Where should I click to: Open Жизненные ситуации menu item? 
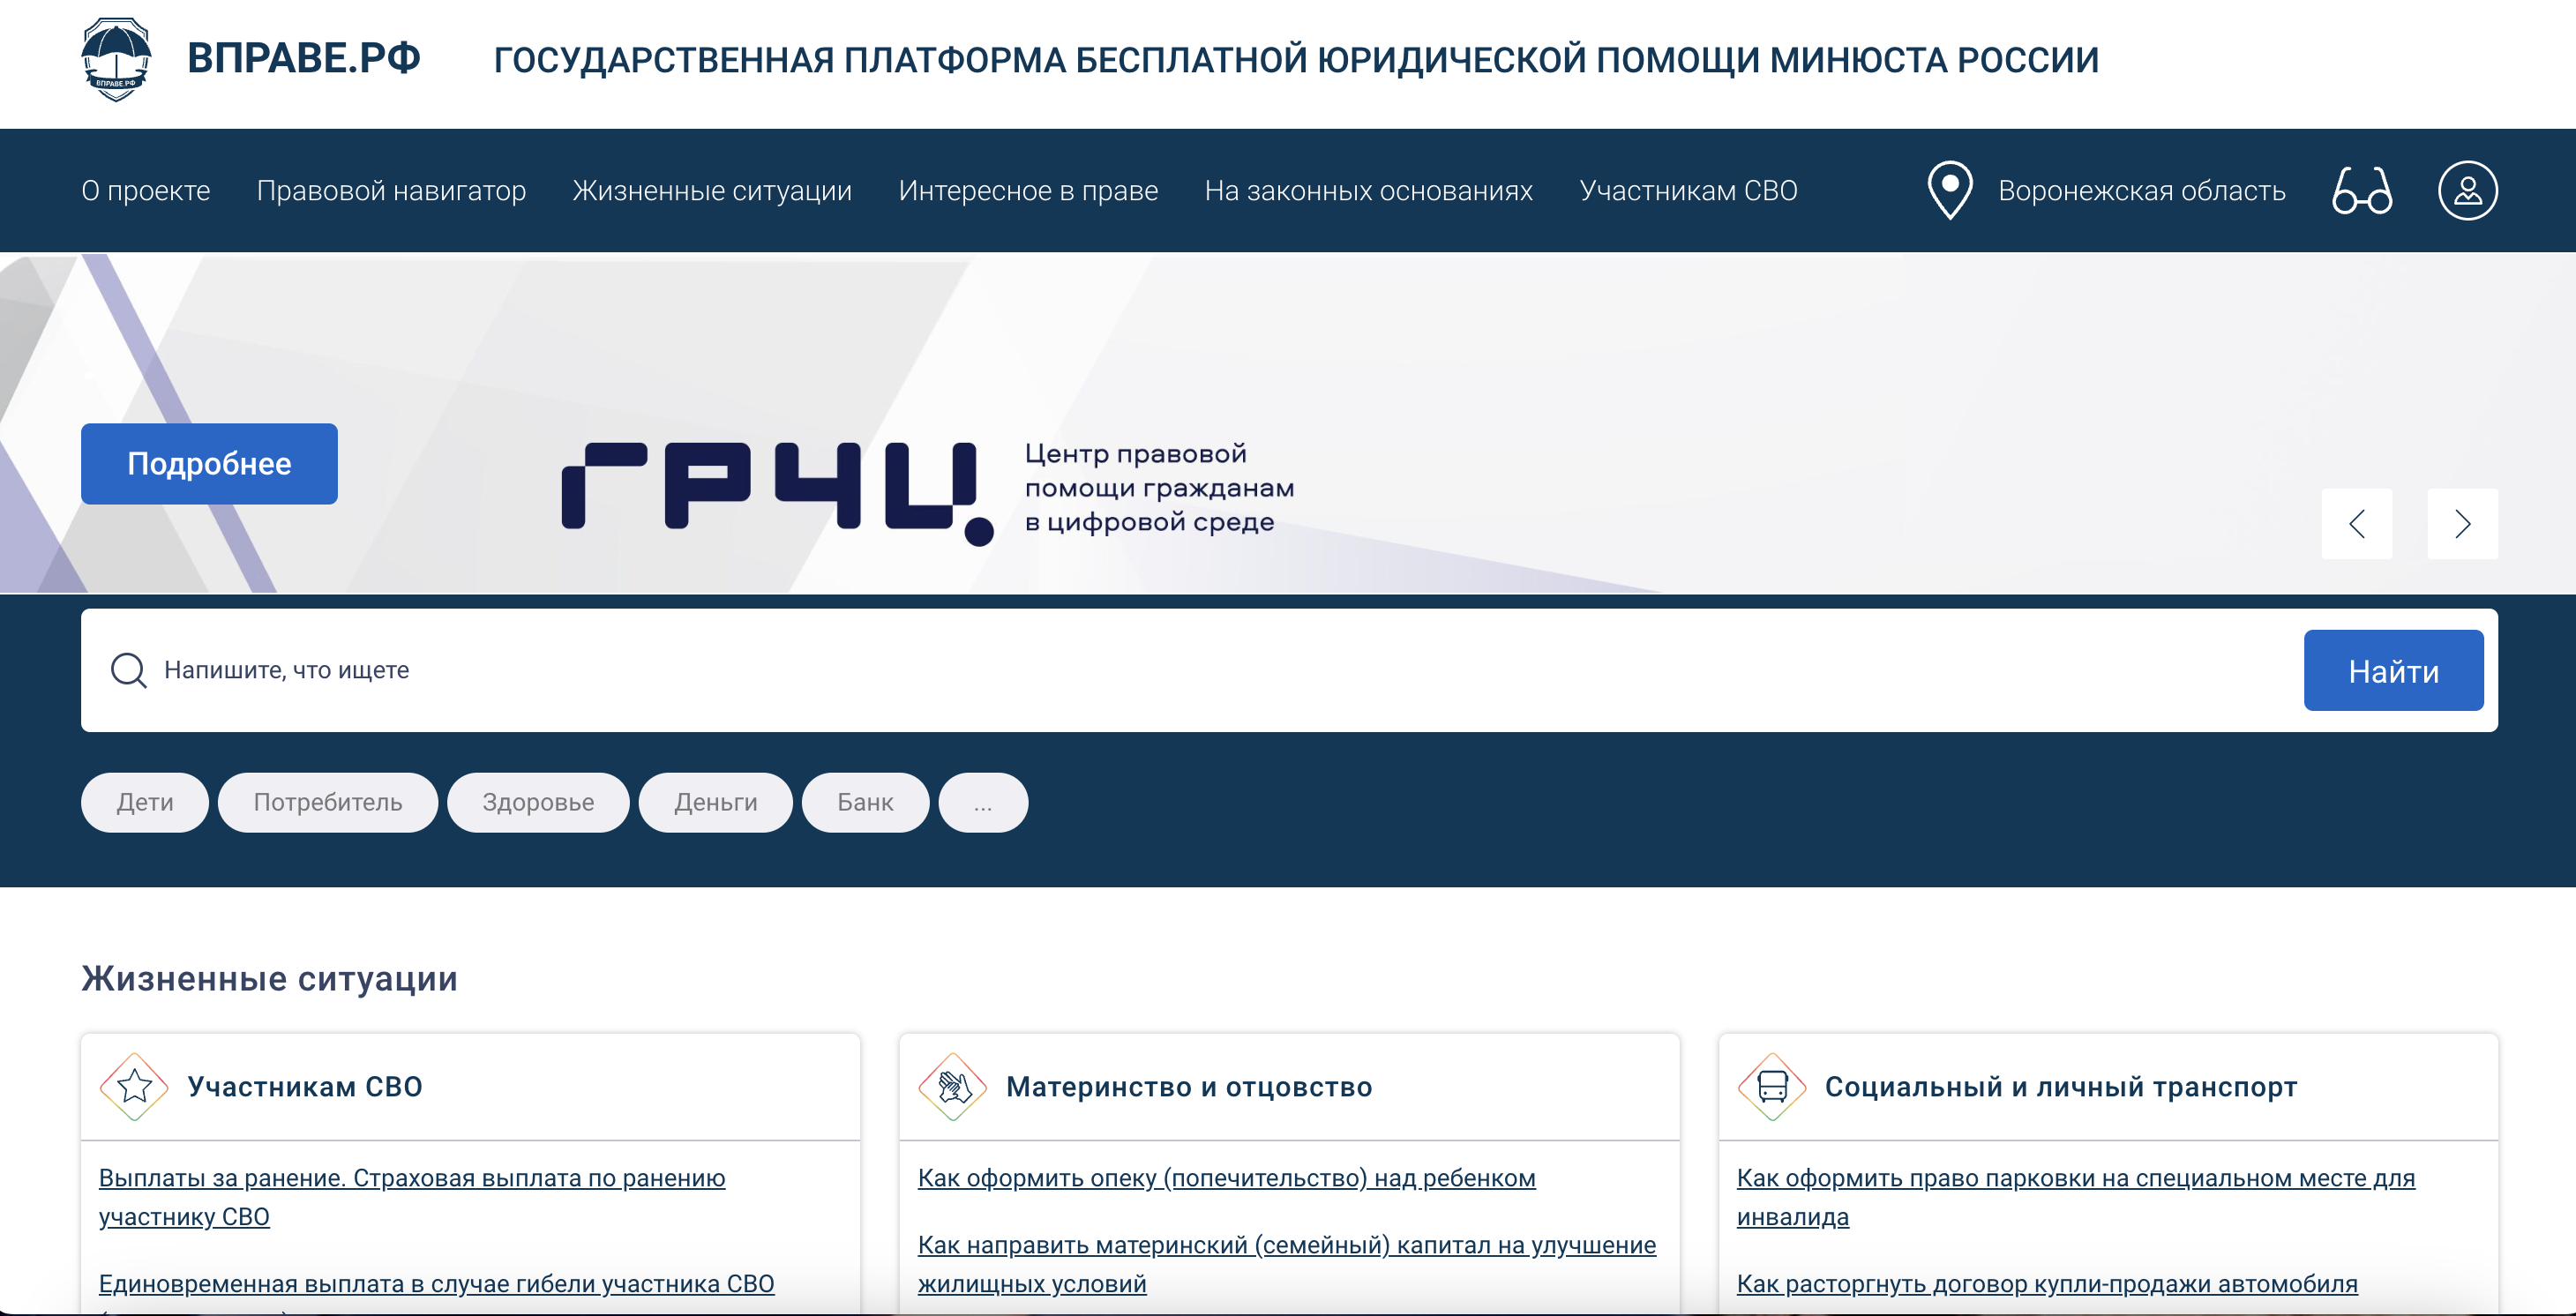(712, 190)
